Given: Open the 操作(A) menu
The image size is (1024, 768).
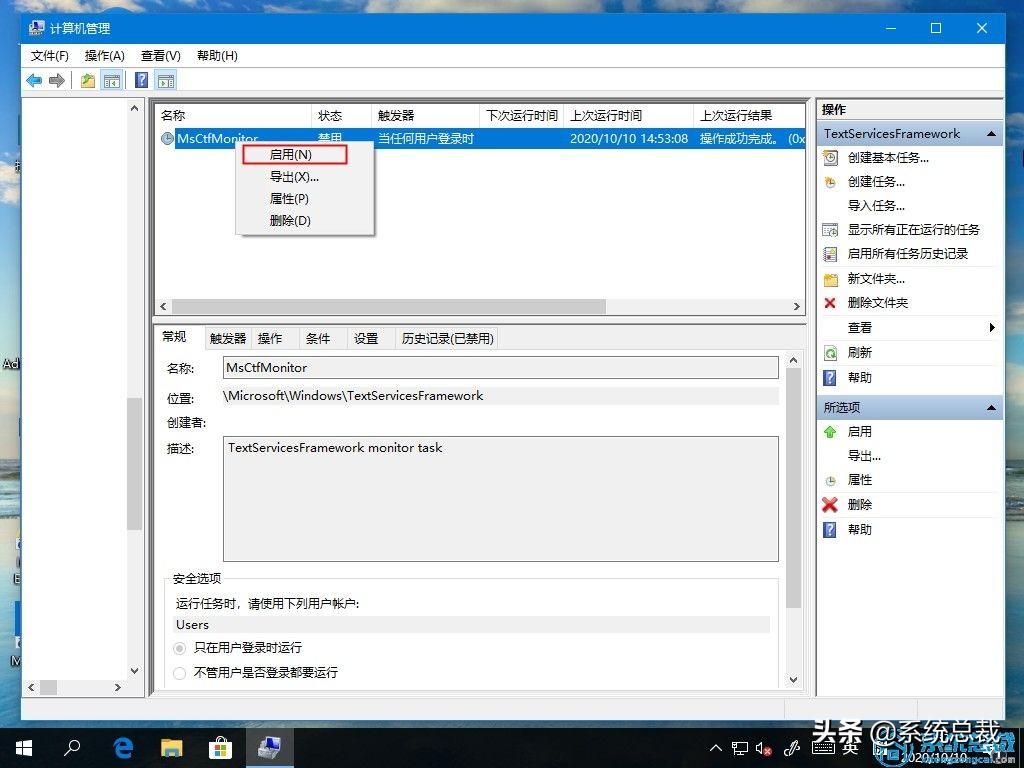Looking at the screenshot, I should (x=104, y=56).
